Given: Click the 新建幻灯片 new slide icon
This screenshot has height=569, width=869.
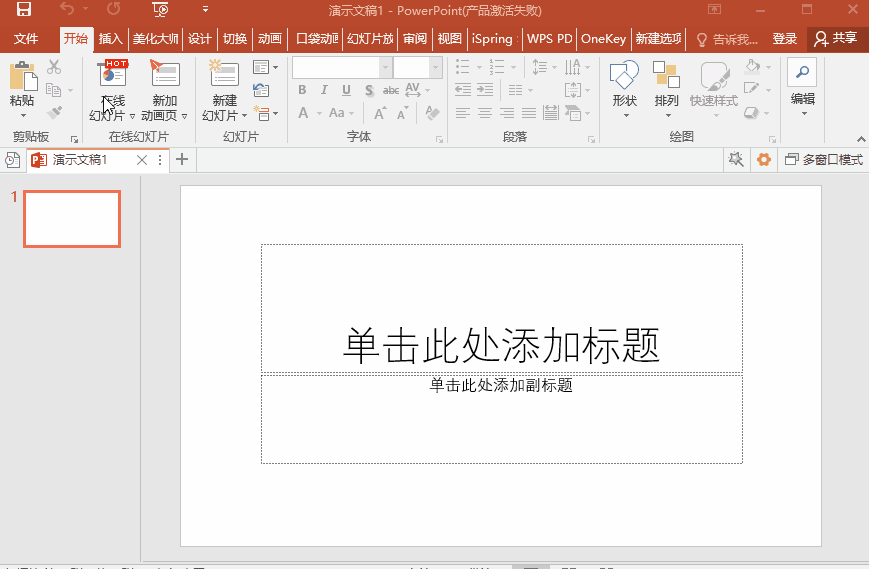Looking at the screenshot, I should click(224, 75).
